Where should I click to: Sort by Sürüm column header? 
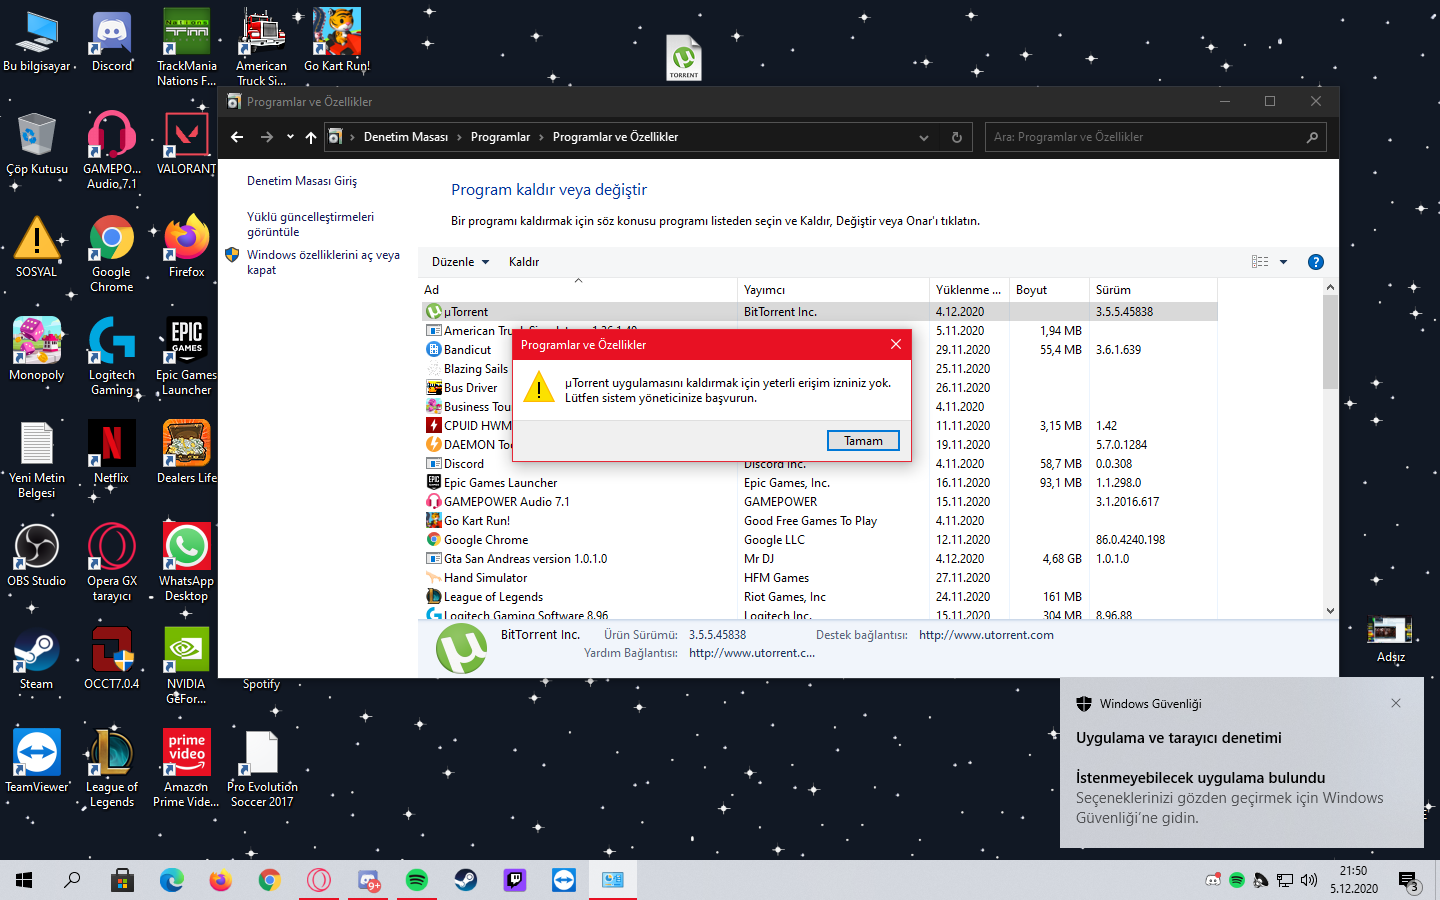pos(1153,290)
